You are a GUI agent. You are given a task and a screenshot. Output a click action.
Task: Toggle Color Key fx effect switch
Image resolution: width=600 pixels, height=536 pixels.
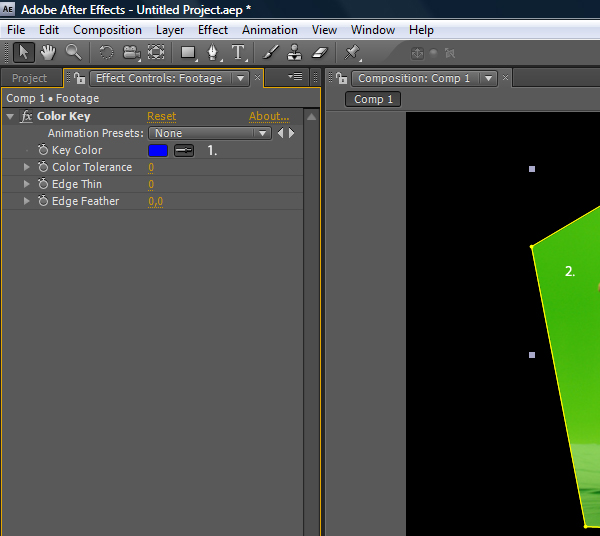26,116
